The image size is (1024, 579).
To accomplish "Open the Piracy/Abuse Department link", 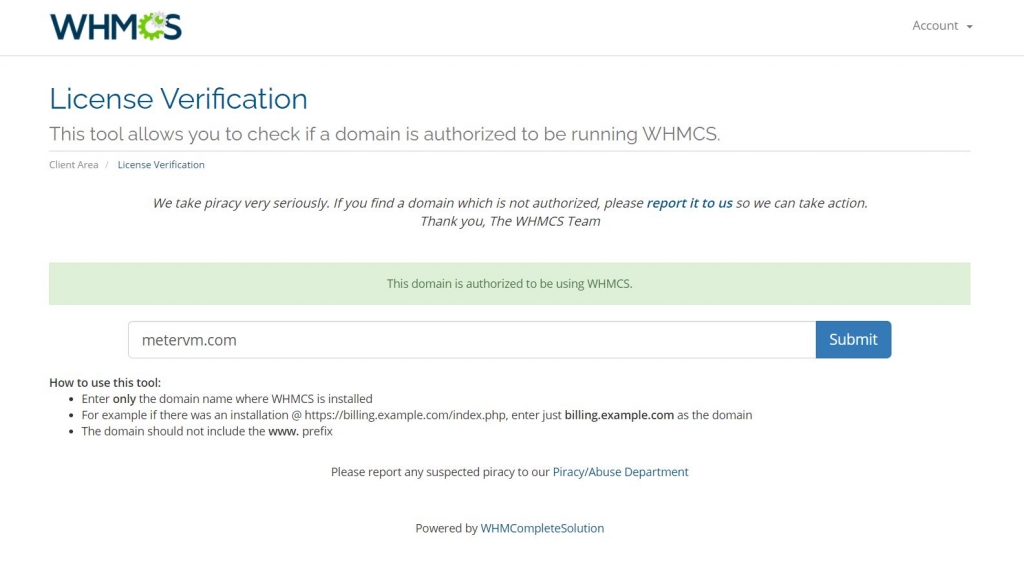I will [620, 472].
